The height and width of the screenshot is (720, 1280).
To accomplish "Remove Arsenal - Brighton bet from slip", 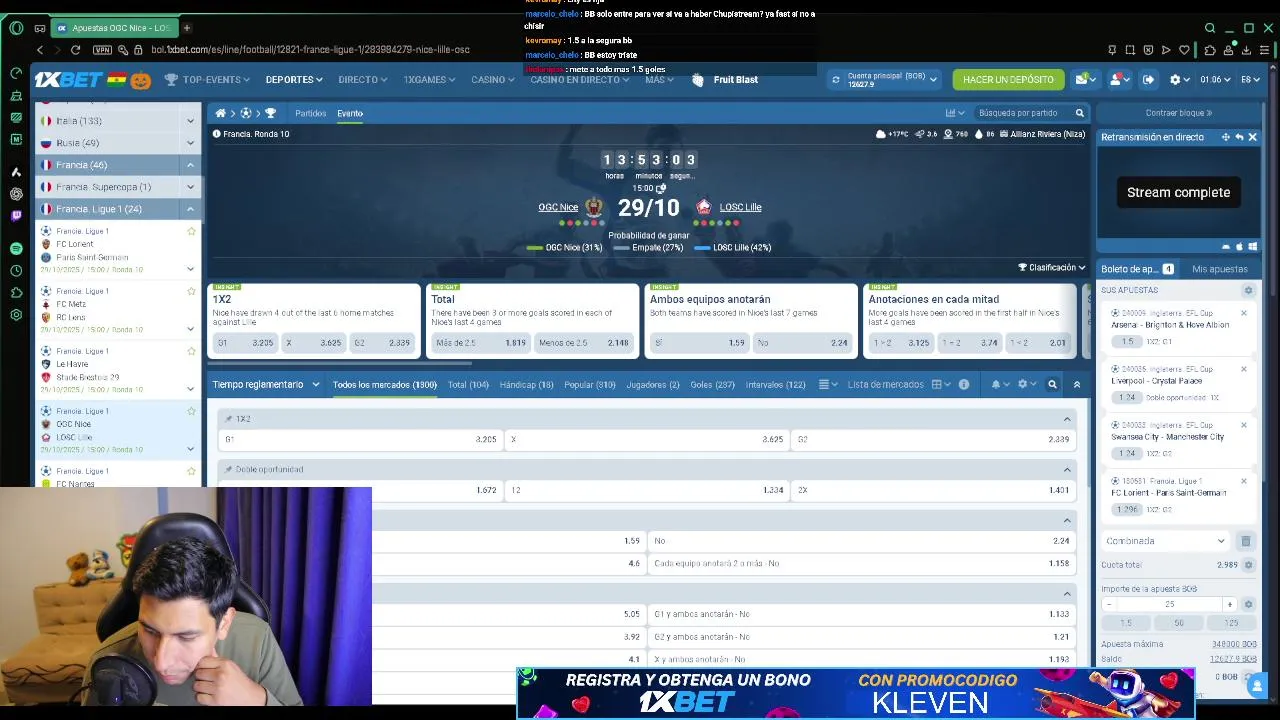I will tap(1244, 313).
